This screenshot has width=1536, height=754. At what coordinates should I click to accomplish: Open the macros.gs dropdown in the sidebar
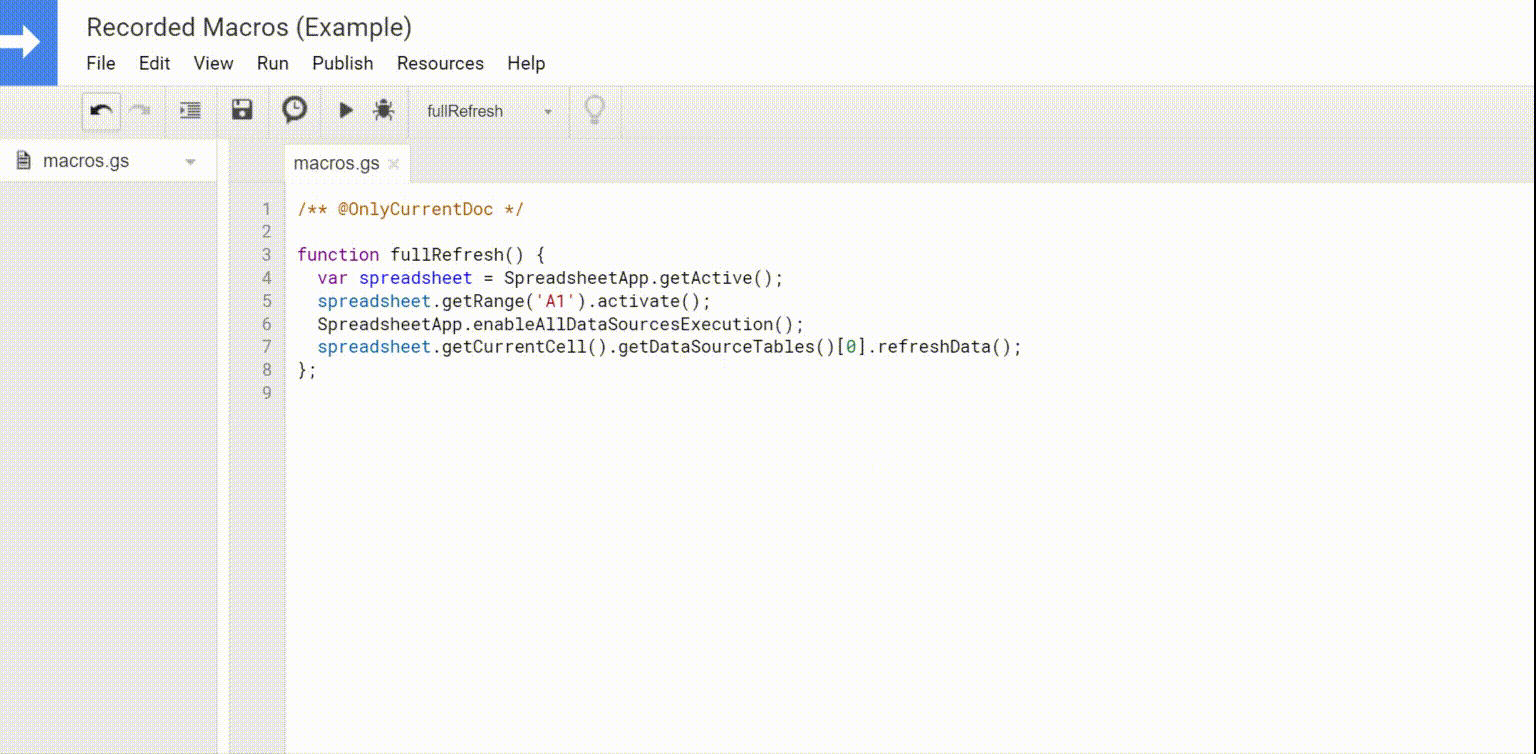(190, 160)
